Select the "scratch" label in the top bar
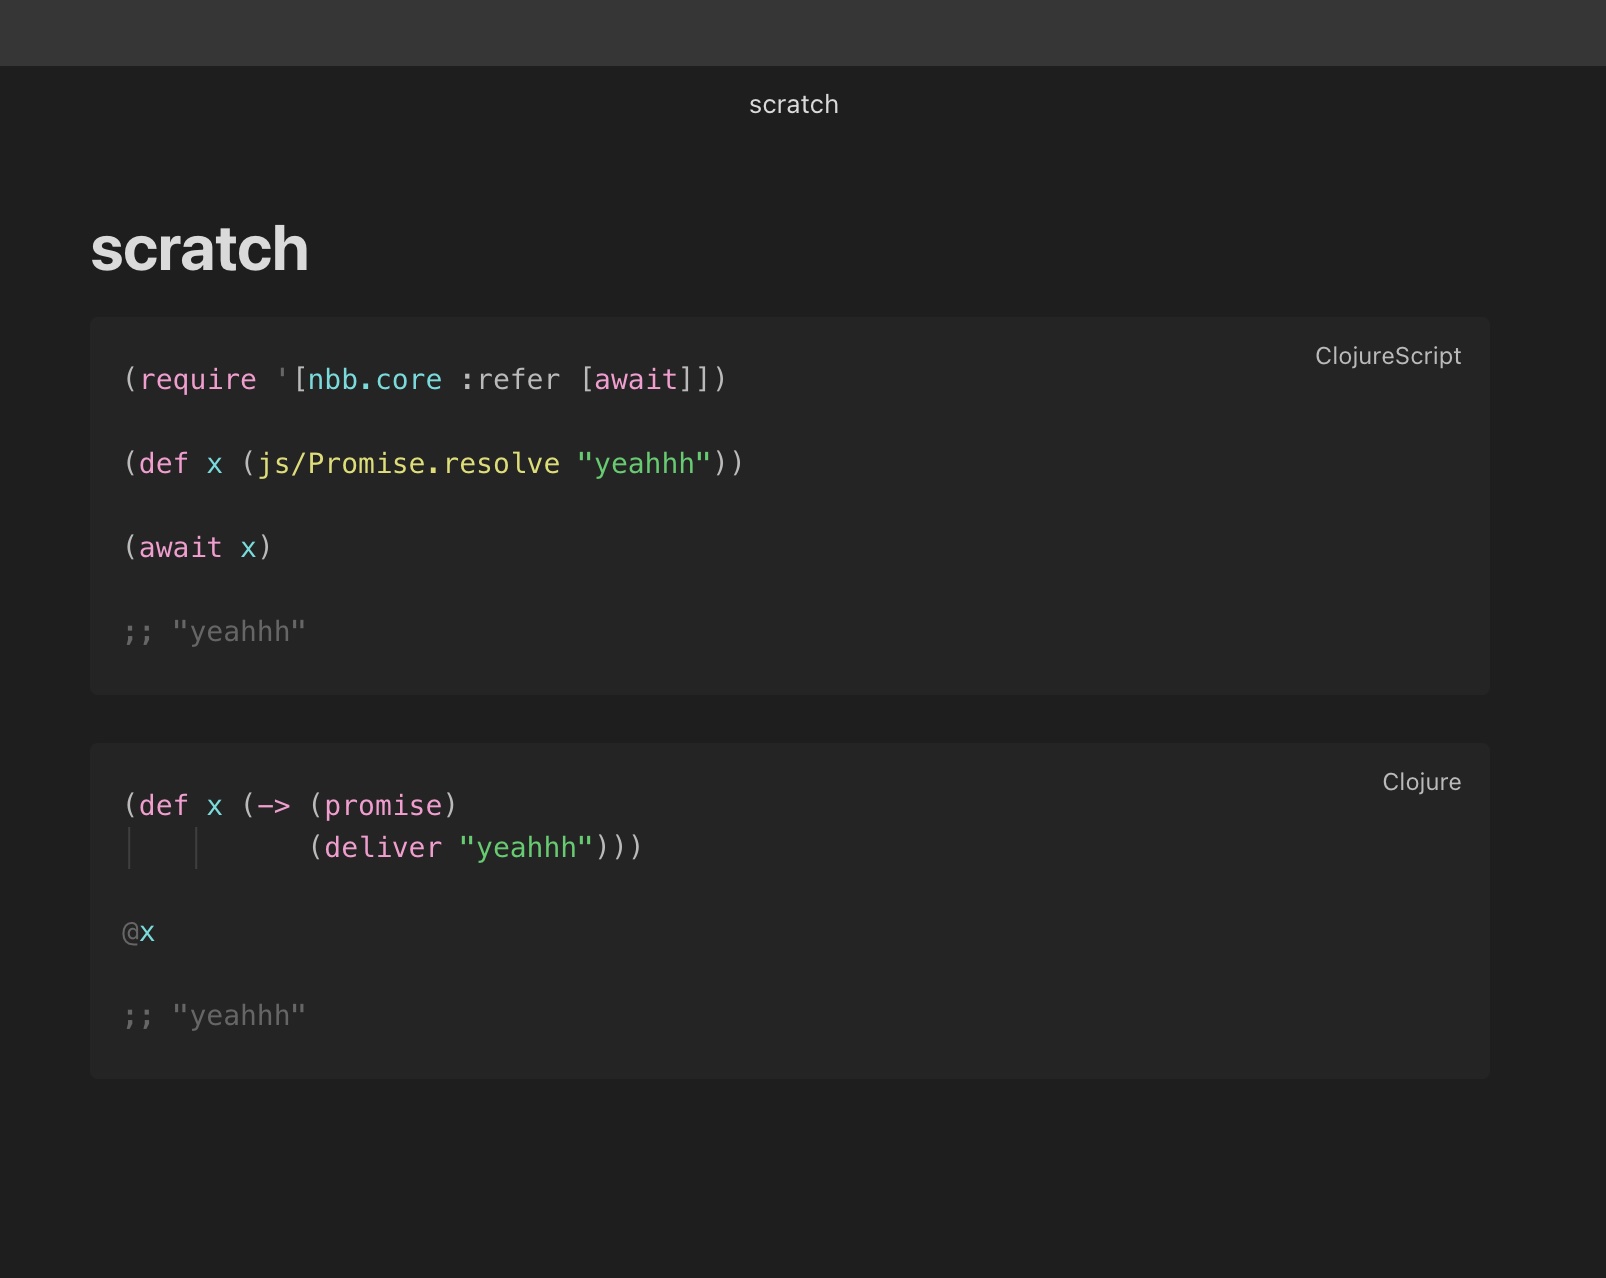 (793, 104)
